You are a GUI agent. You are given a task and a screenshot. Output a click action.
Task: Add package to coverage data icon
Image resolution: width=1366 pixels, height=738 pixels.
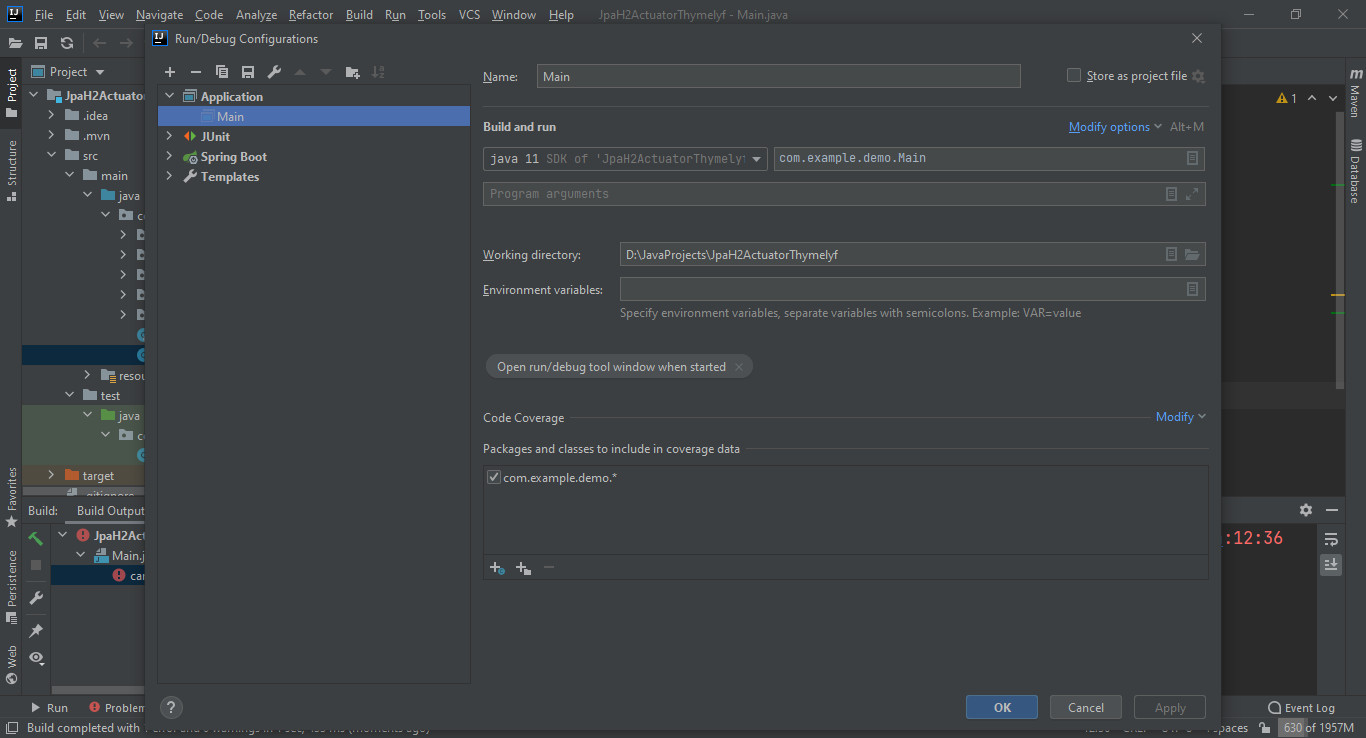(522, 567)
